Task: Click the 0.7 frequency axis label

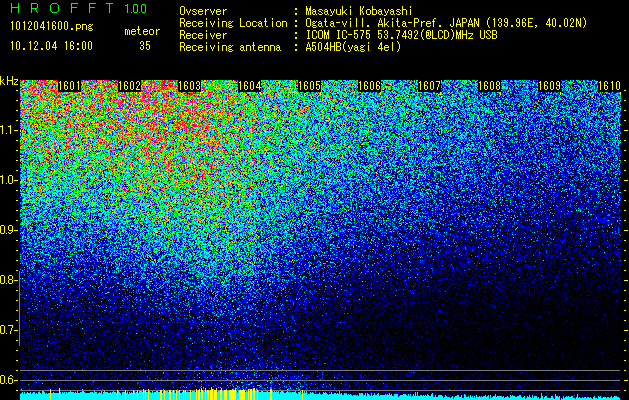Action: [8, 330]
